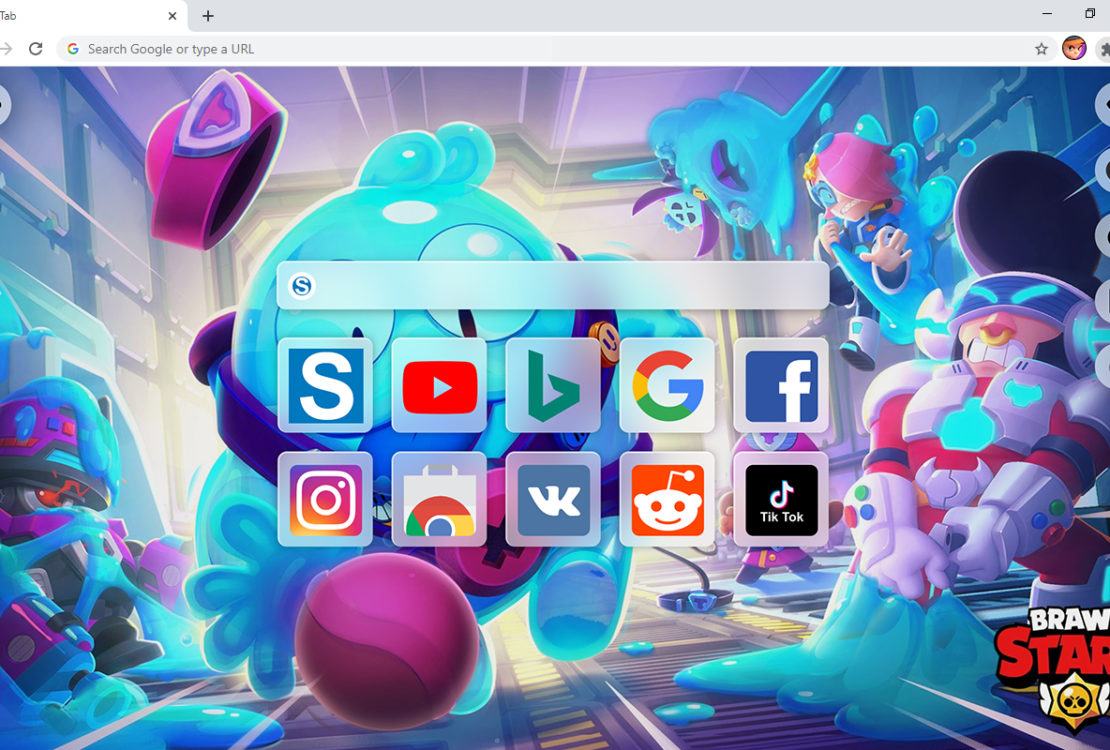Open the Facebook shortcut tile
This screenshot has width=1110, height=750.
pos(781,385)
